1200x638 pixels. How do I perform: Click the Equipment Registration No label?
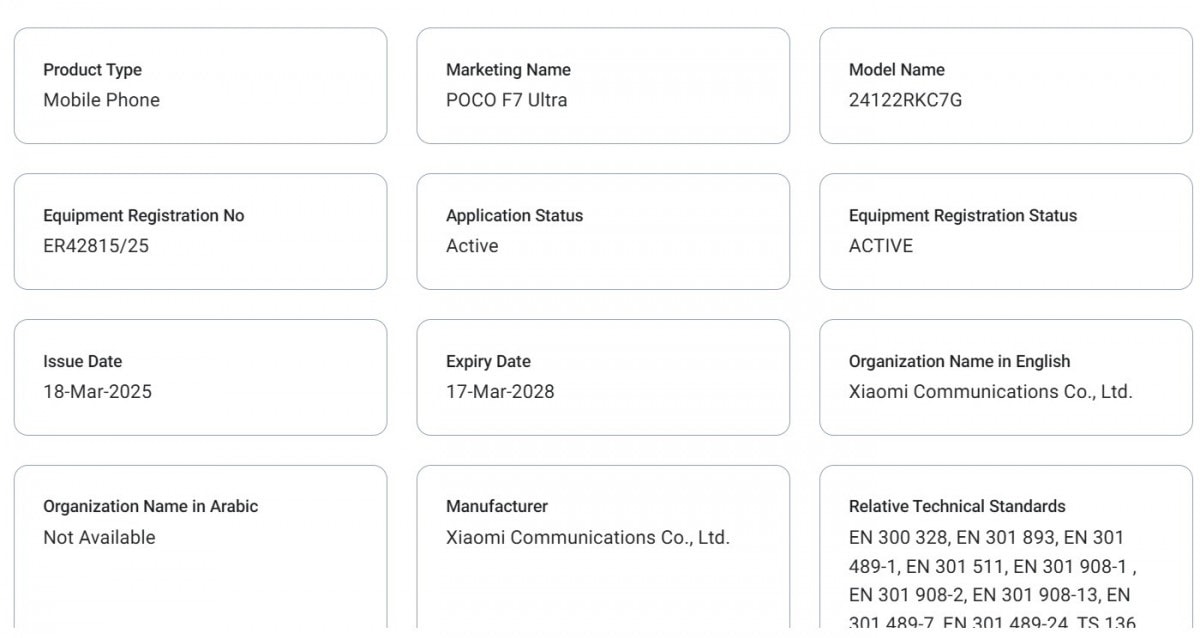click(x=143, y=216)
